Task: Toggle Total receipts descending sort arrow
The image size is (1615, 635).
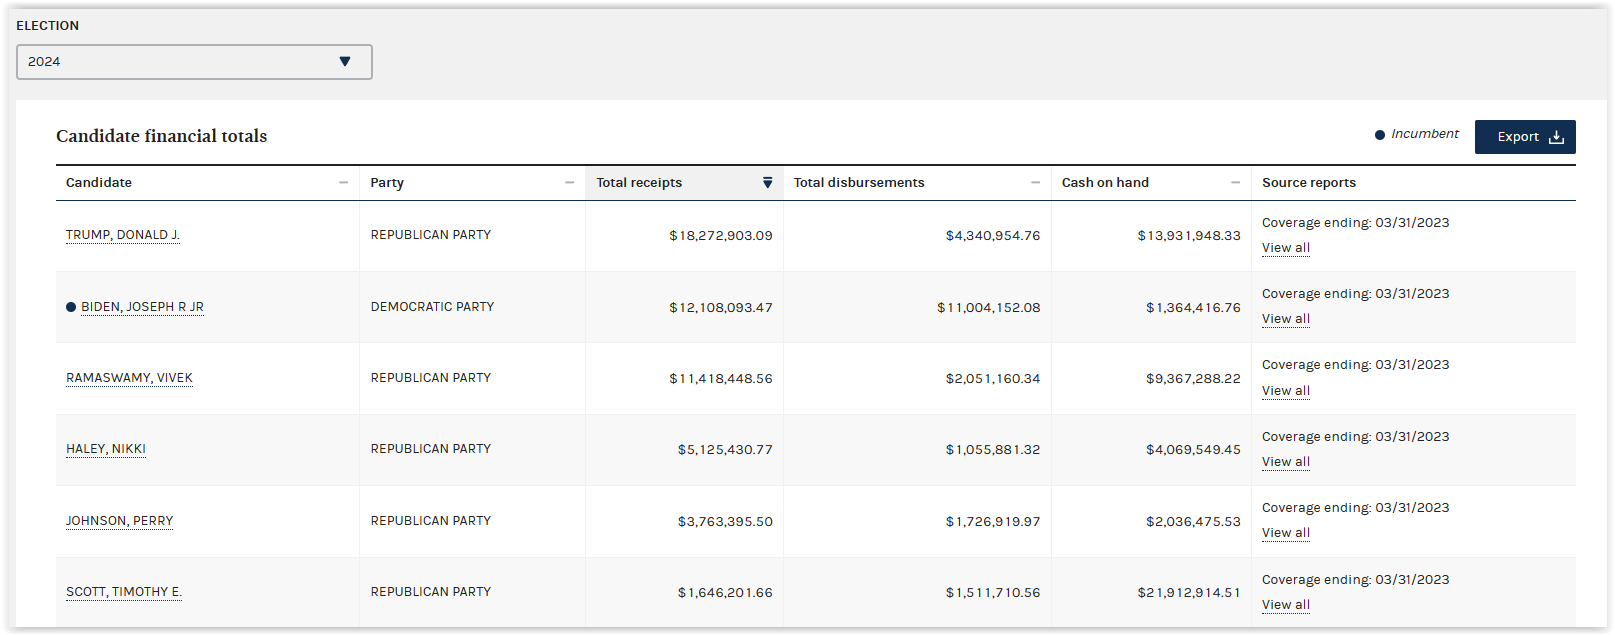Action: [767, 183]
